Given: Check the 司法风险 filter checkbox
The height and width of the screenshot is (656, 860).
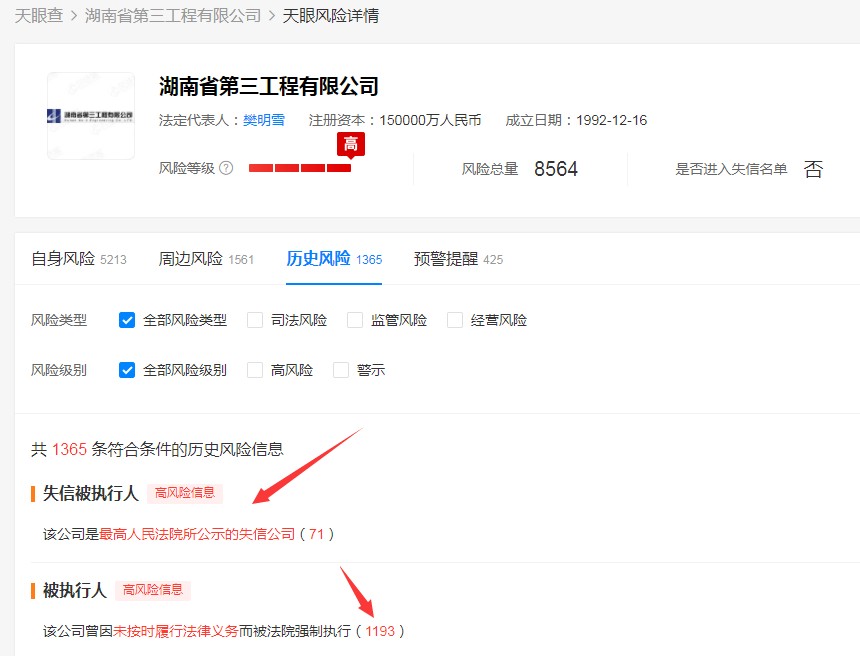Looking at the screenshot, I should (x=255, y=320).
